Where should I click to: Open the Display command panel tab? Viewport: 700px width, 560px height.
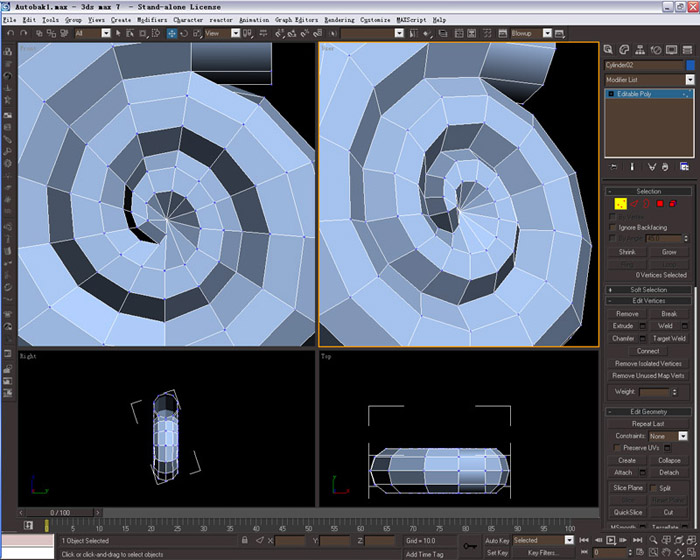(x=671, y=50)
